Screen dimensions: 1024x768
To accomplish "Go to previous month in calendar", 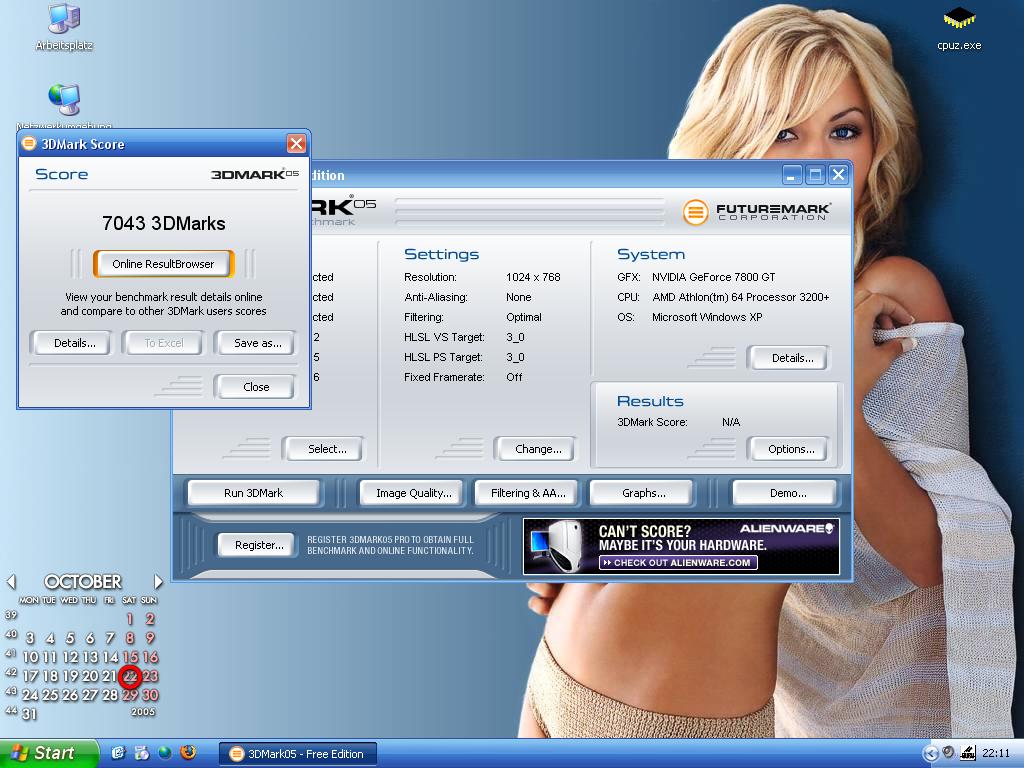I will click(x=11, y=581).
